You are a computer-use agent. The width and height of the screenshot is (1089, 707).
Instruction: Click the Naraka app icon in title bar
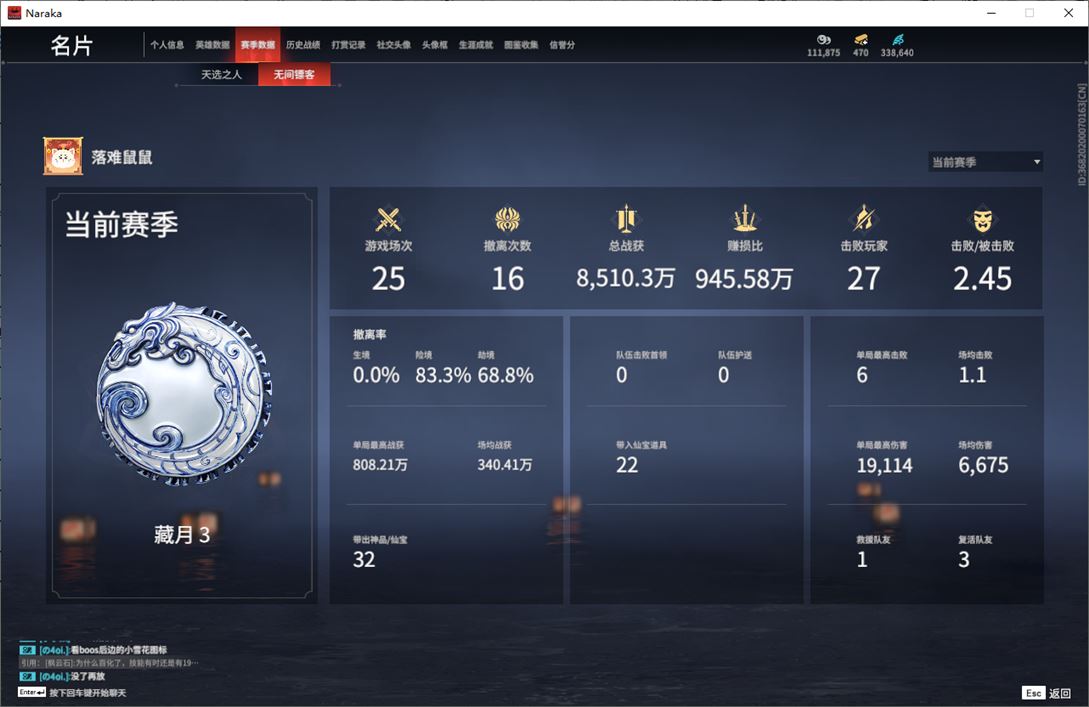point(15,13)
